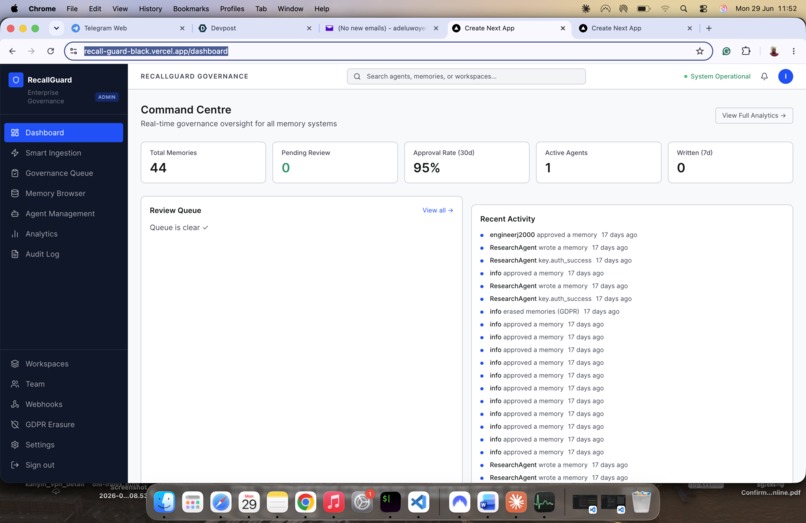Bookmark this page with star icon

pos(700,51)
